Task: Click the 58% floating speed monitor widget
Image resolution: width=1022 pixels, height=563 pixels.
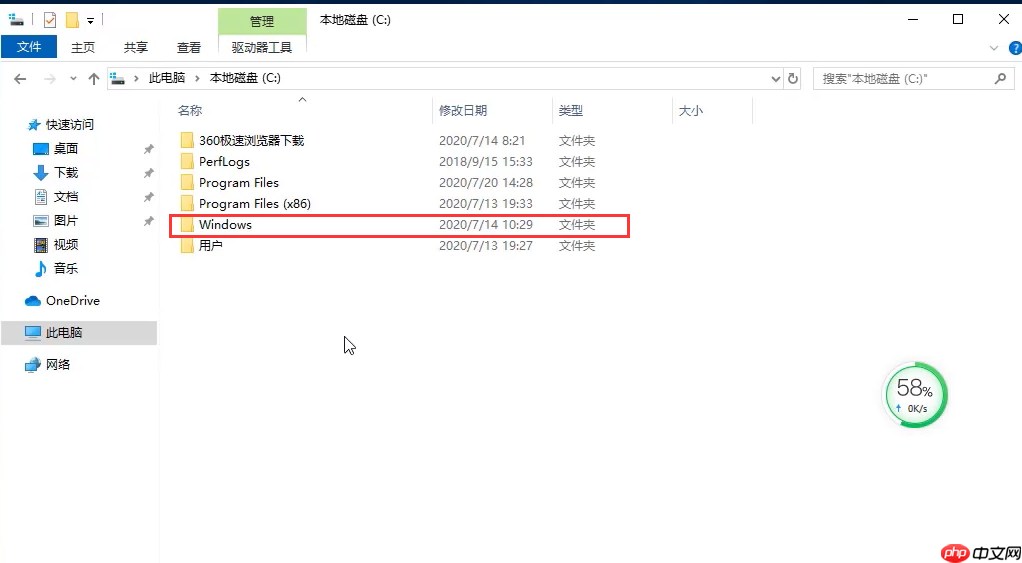Action: [x=914, y=396]
